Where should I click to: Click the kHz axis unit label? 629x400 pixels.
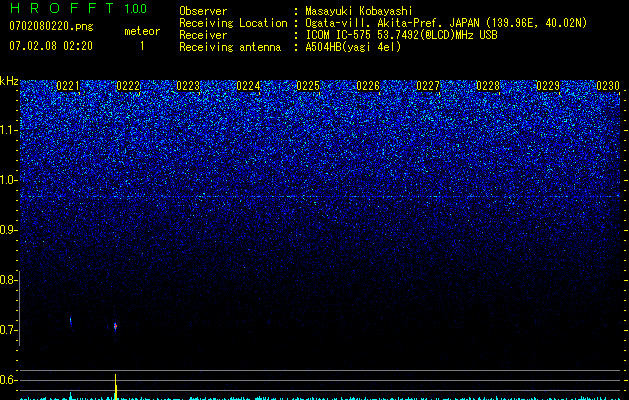tap(9, 81)
